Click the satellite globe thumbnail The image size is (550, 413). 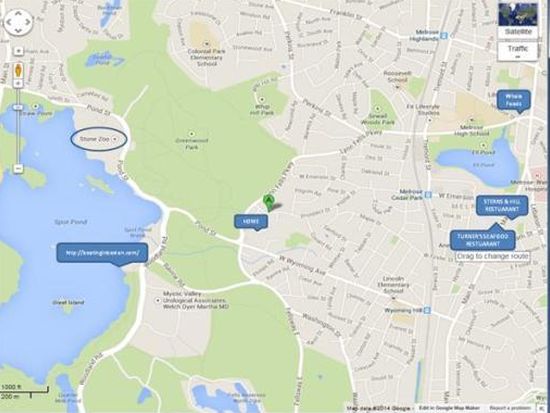(x=518, y=14)
